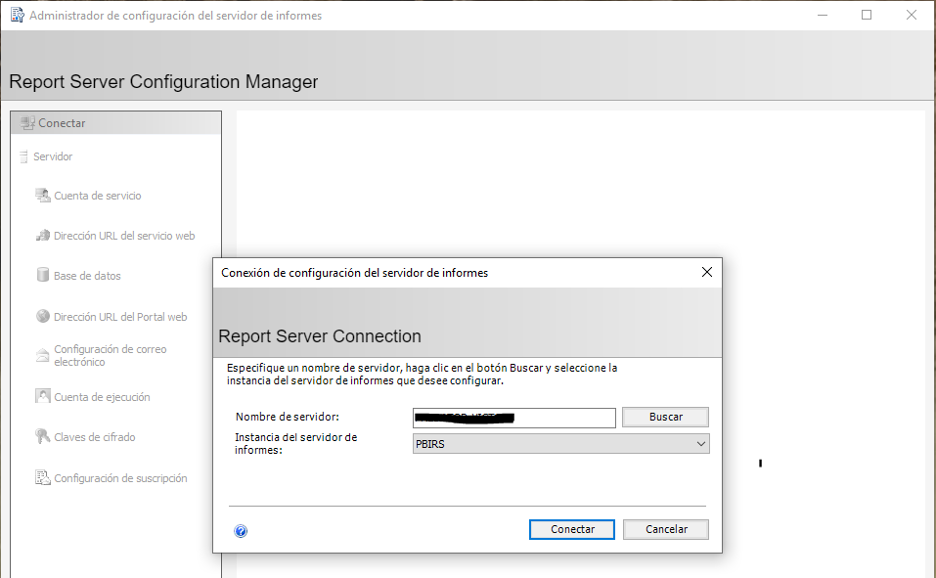The width and height of the screenshot is (936, 578).
Task: Click the Dirección URL del servicio web icon
Action: [x=43, y=236]
